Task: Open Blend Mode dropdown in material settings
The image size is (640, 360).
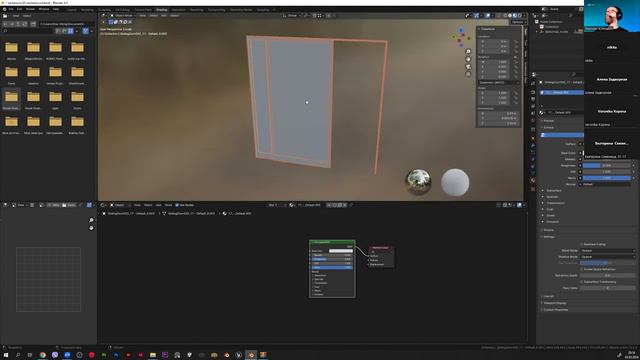Action: pos(607,251)
